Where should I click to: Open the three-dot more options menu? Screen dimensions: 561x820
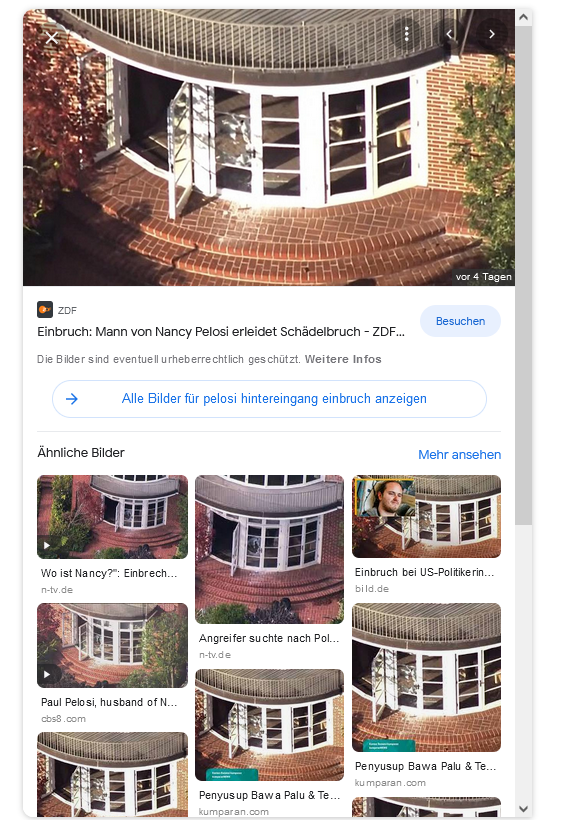click(406, 34)
